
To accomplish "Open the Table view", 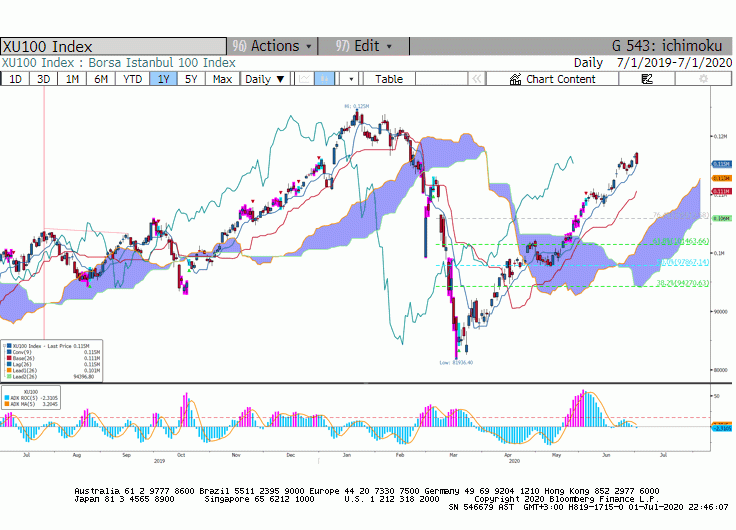I will [x=389, y=79].
